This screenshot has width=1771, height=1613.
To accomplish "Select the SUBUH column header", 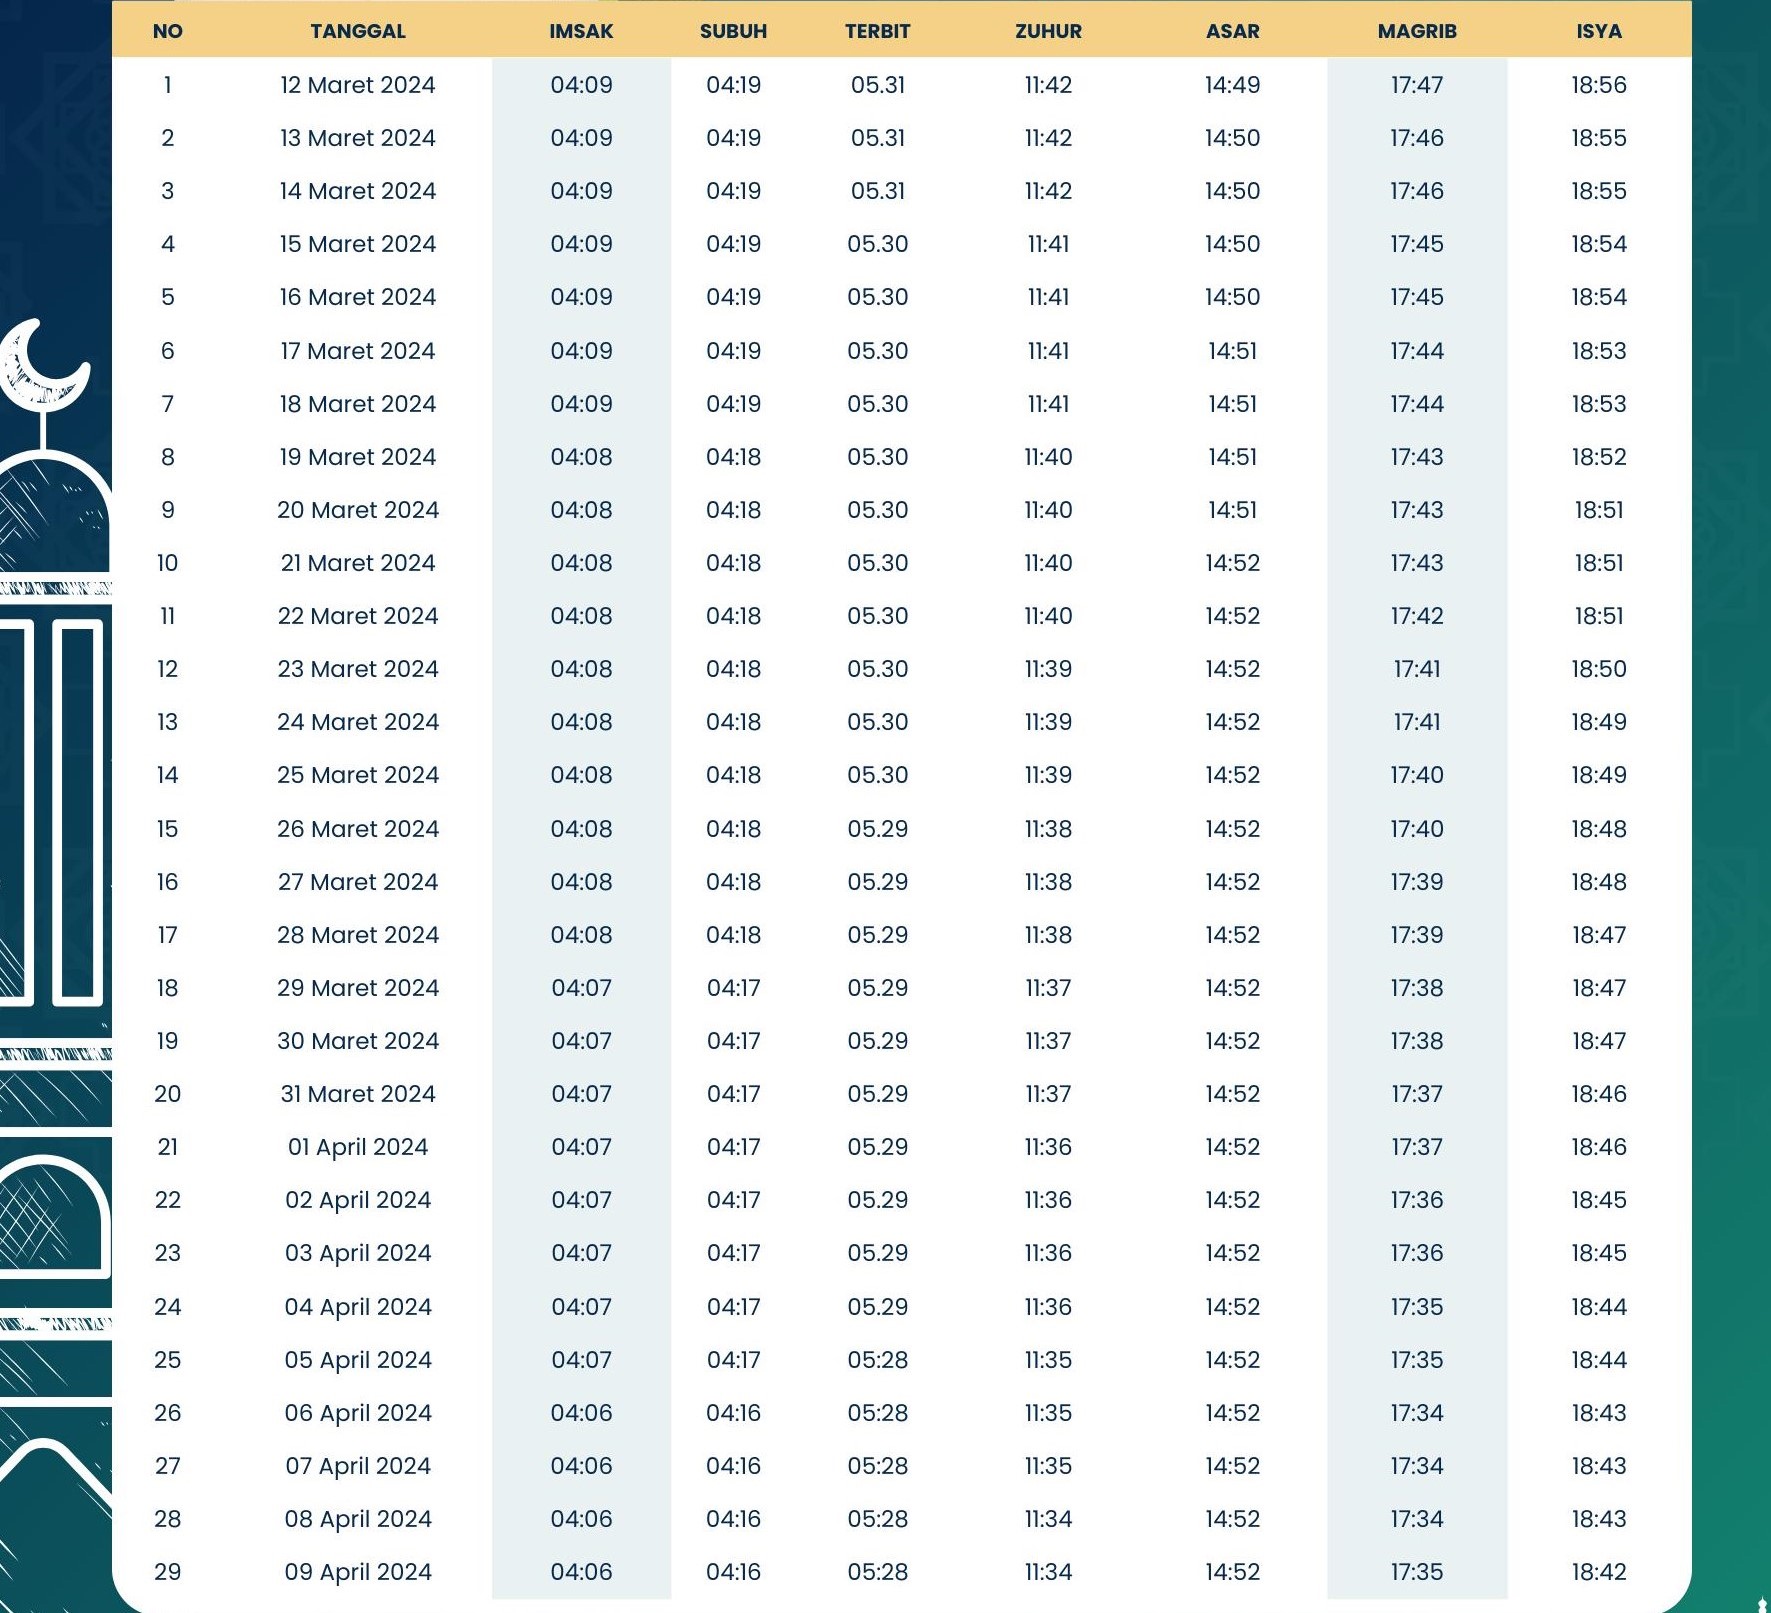I will (x=733, y=31).
